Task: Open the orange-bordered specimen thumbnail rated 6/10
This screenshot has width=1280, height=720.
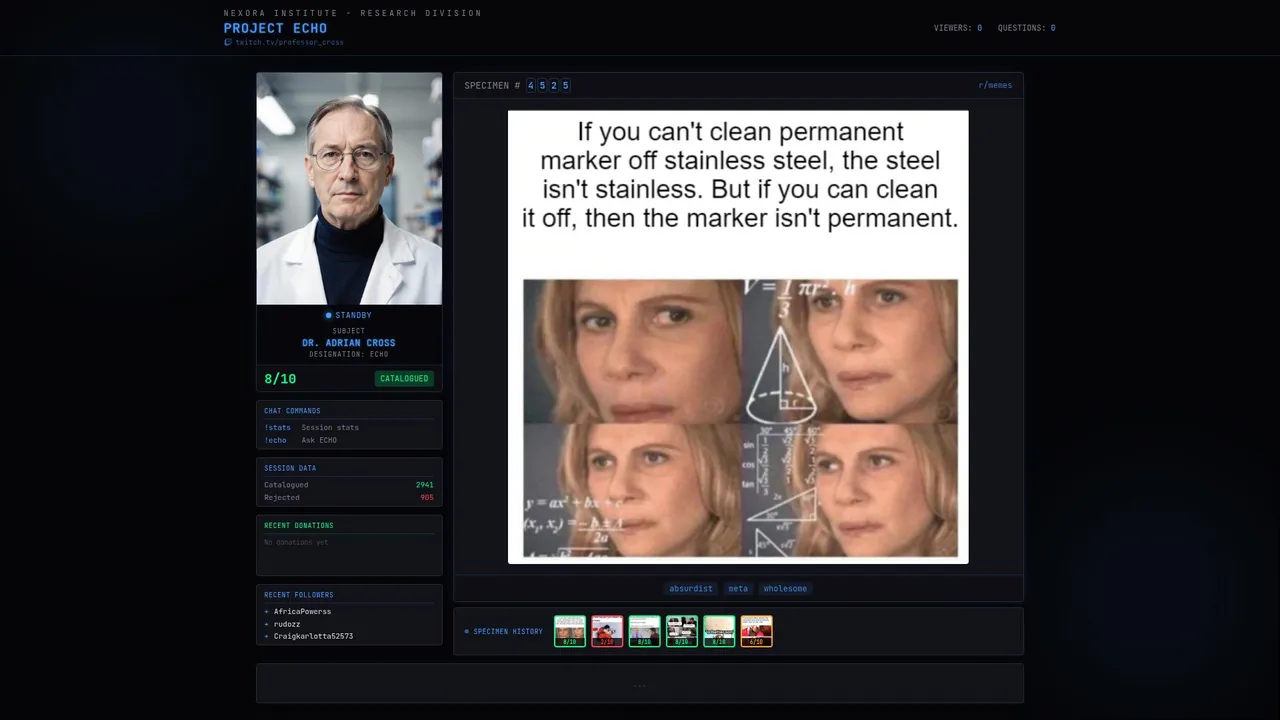Action: 756,631
